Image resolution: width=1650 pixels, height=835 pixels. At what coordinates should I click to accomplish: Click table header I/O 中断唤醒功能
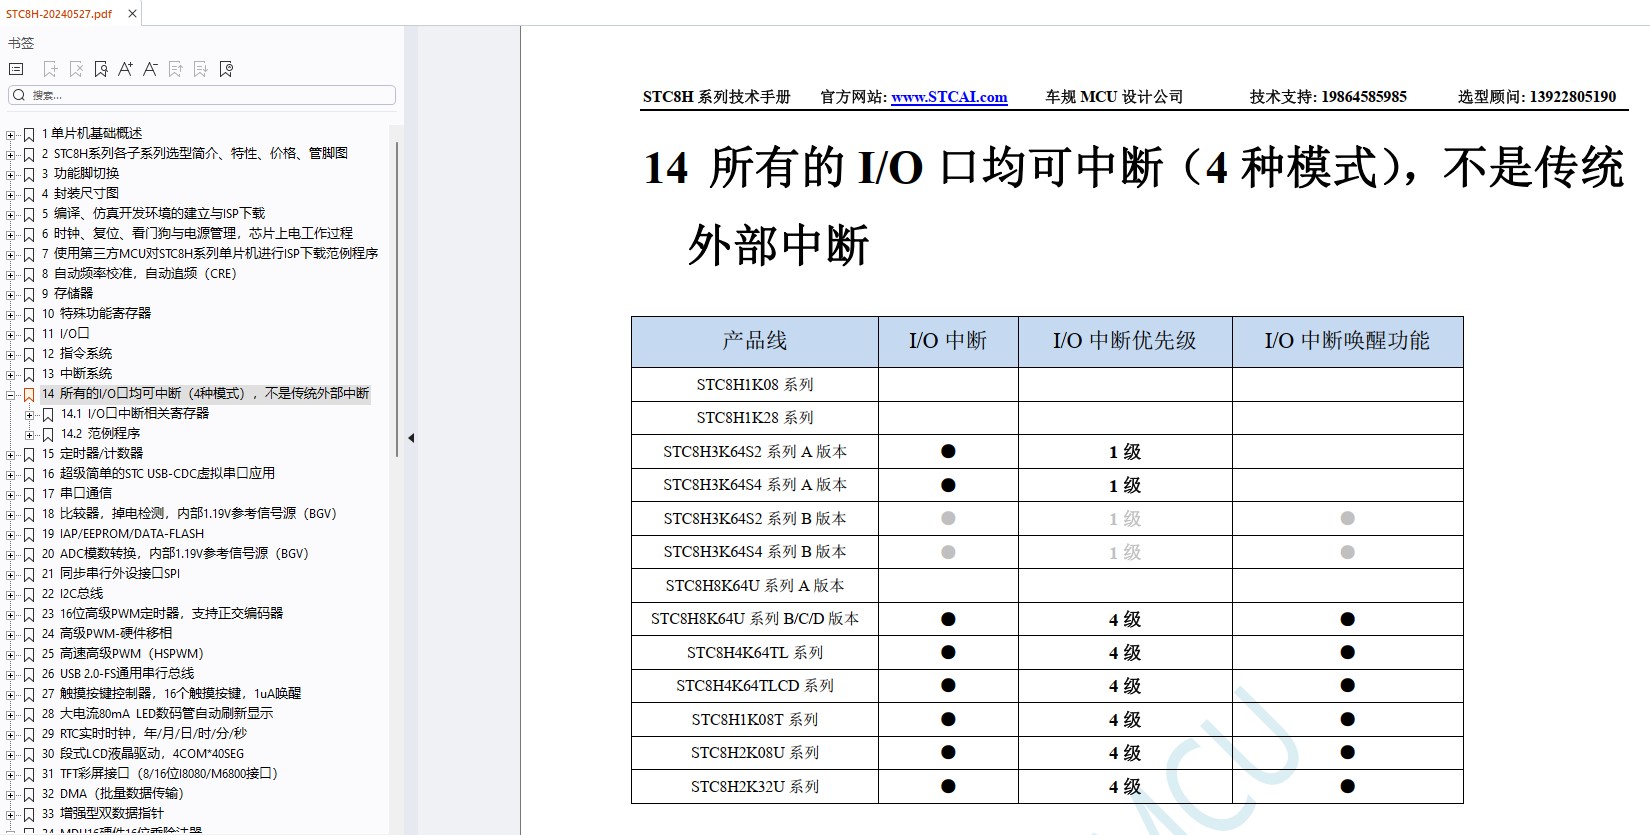[x=1347, y=341]
